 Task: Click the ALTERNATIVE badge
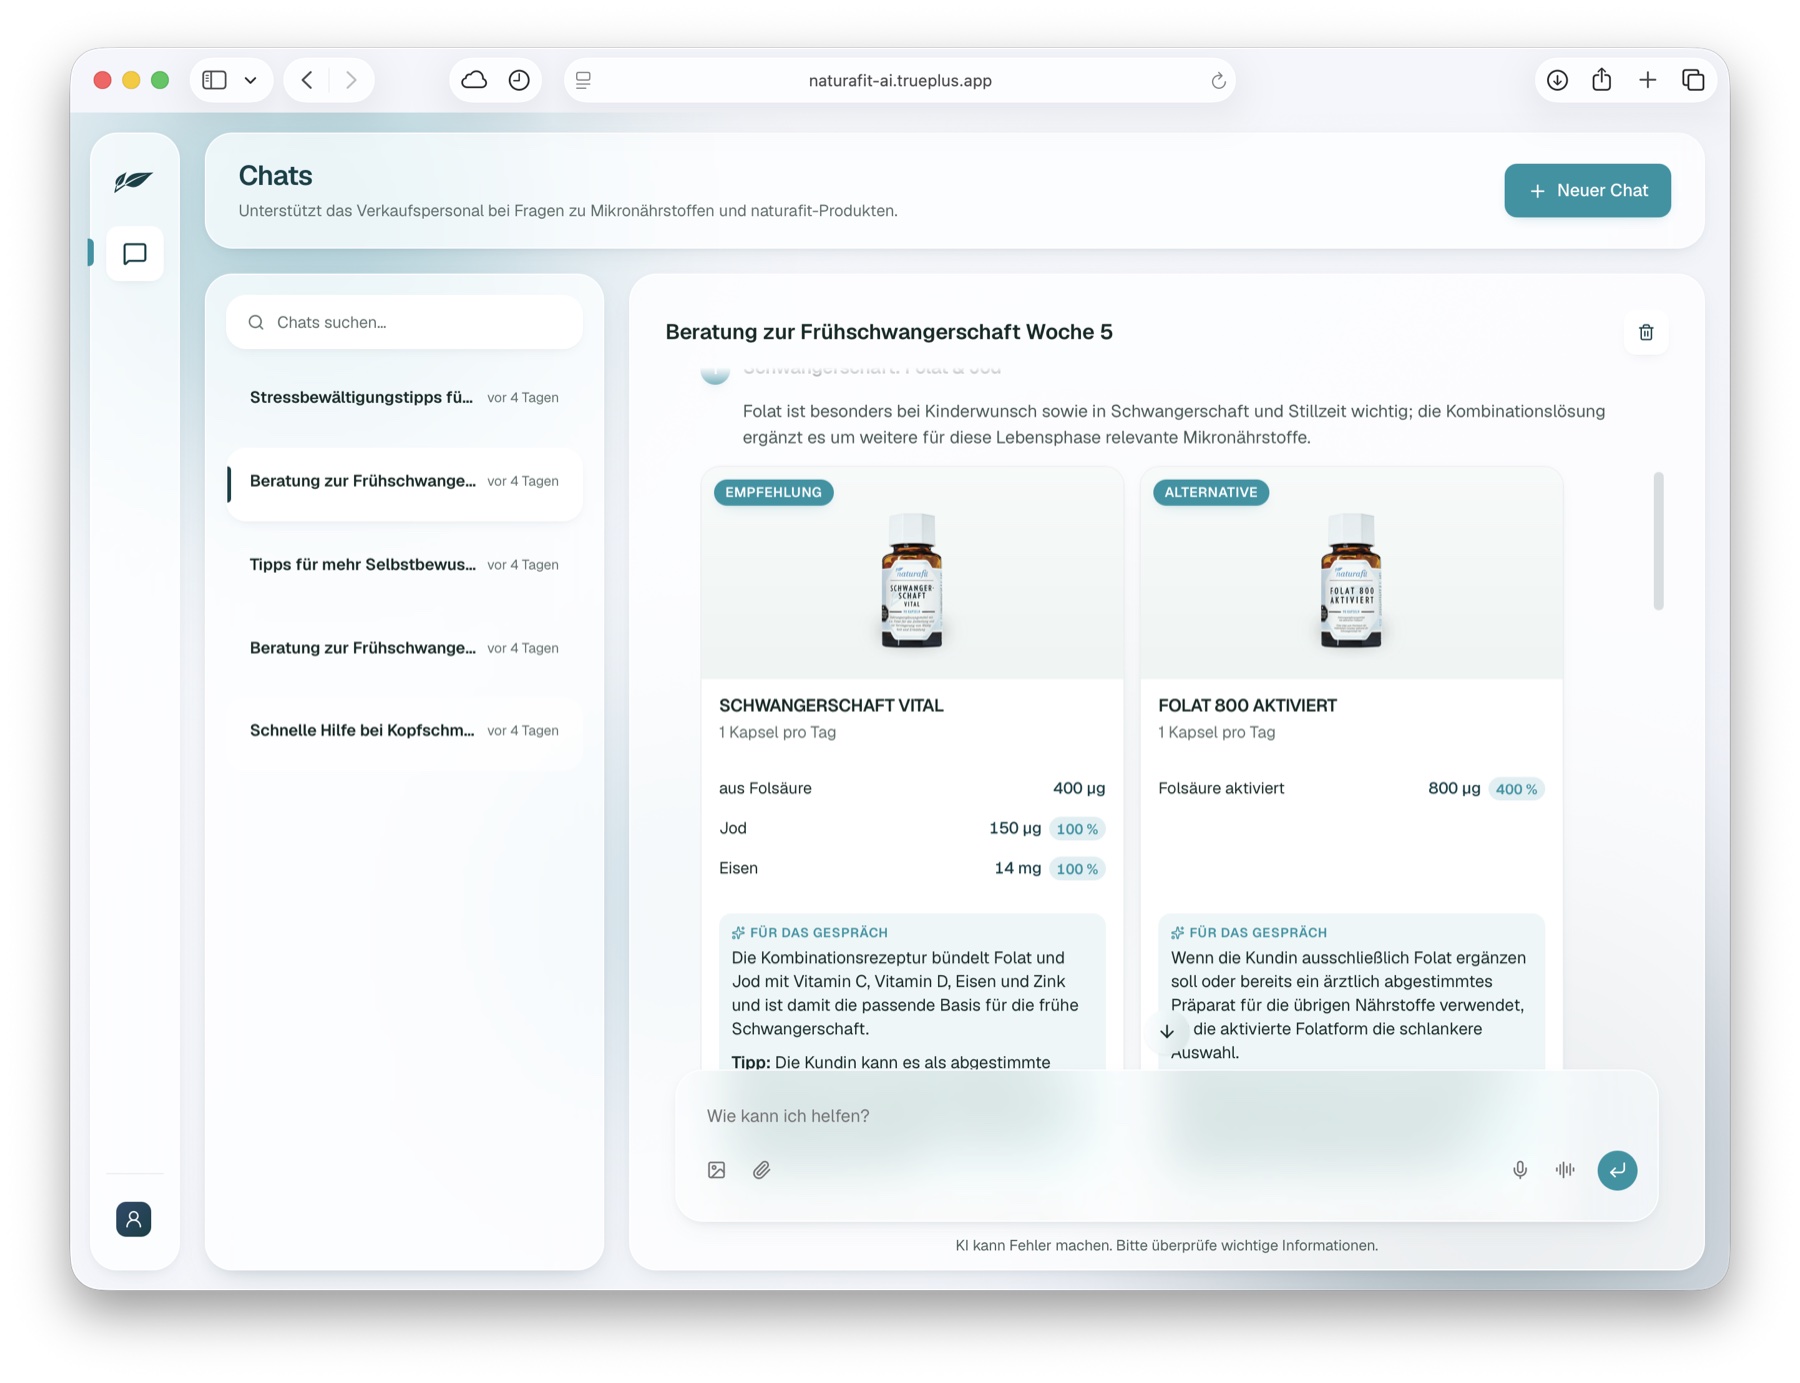click(x=1211, y=492)
